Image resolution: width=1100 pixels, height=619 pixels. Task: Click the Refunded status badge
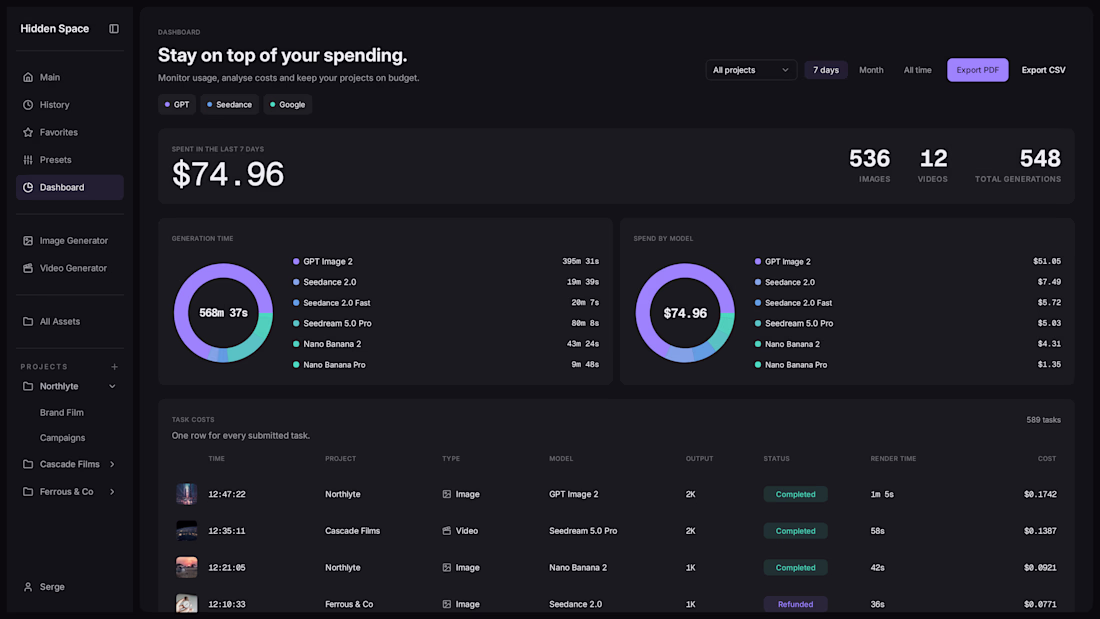(x=796, y=604)
